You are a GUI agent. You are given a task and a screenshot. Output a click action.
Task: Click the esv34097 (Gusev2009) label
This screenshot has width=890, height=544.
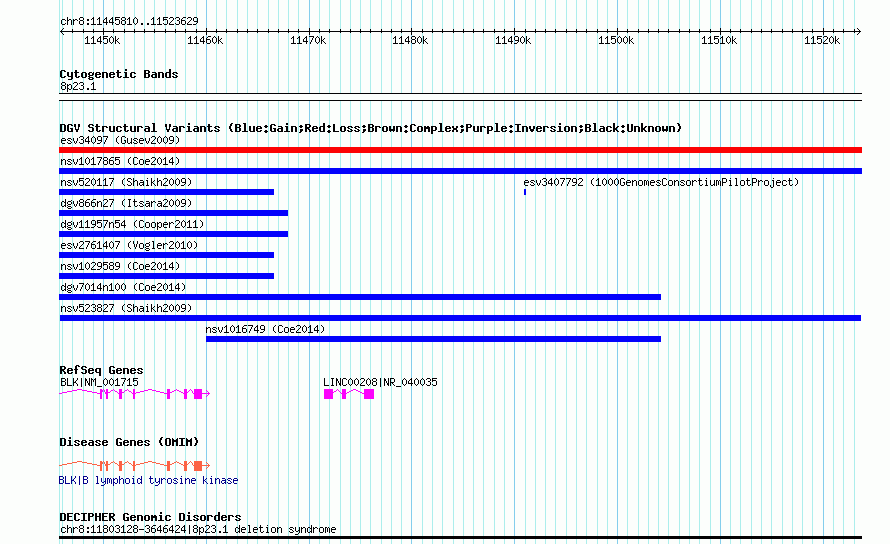[120, 140]
